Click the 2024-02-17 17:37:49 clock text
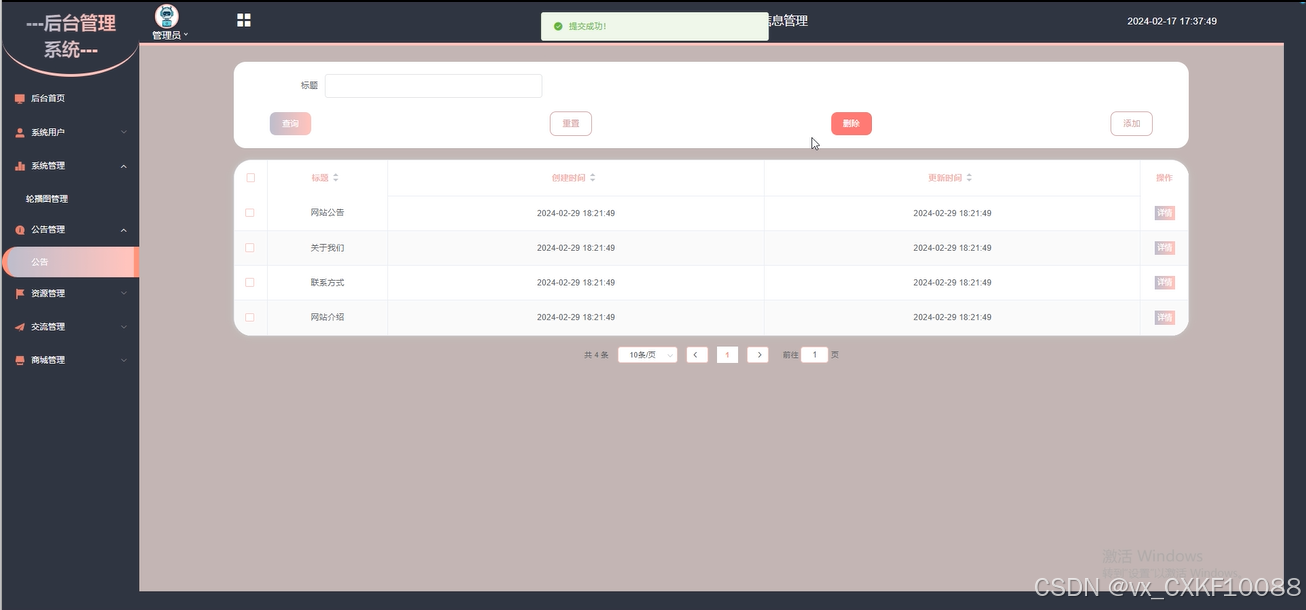Viewport: 1306px width, 610px height. coord(1172,21)
